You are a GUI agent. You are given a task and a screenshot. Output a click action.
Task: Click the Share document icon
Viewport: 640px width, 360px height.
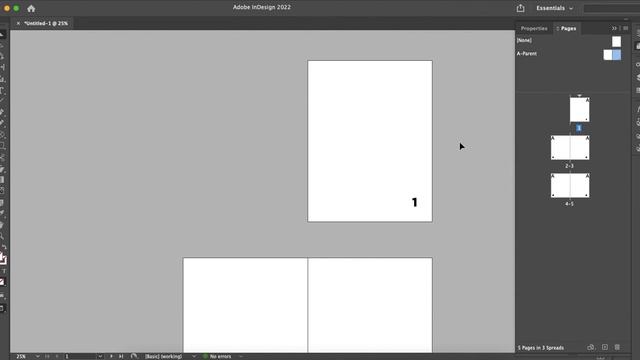(x=520, y=8)
